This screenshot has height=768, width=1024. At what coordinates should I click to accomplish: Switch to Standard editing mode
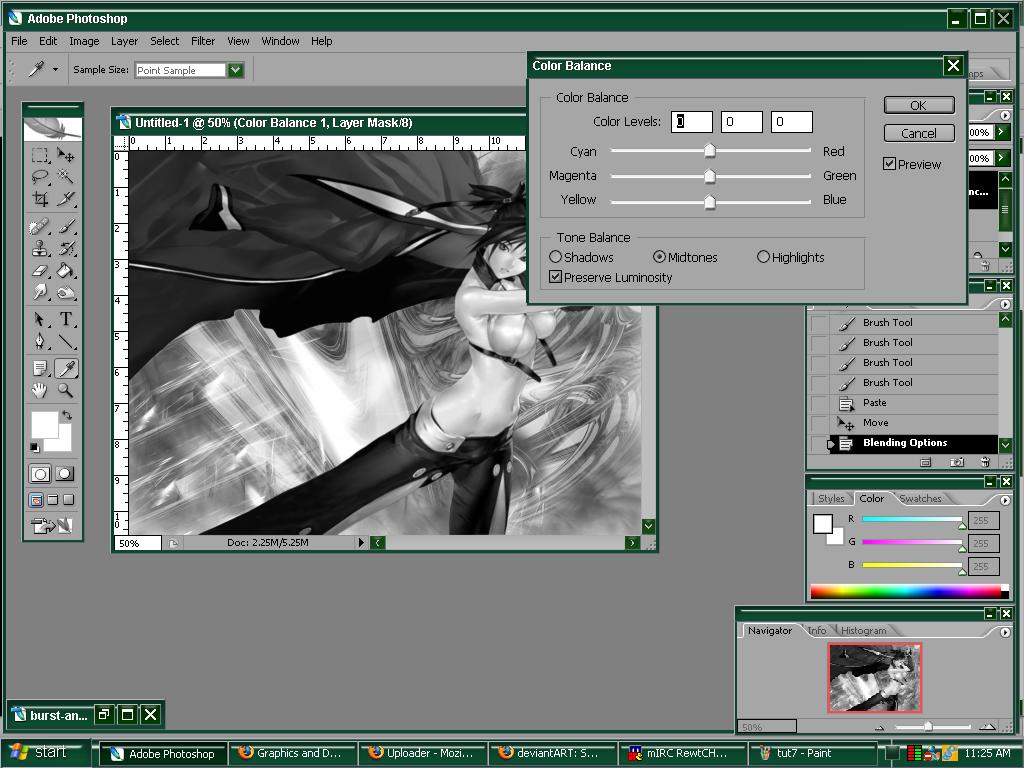pyautogui.click(x=40, y=474)
